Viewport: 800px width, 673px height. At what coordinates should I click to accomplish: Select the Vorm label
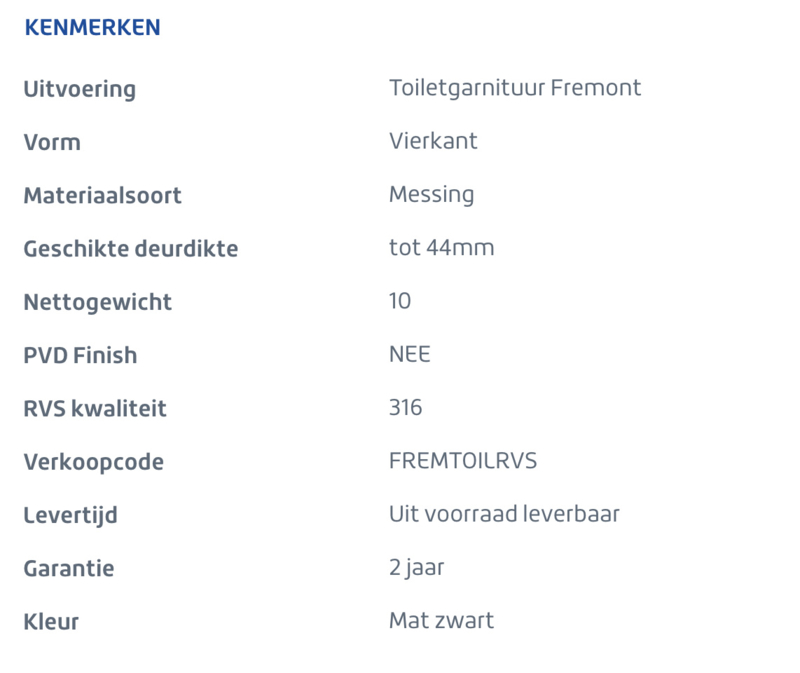point(52,142)
